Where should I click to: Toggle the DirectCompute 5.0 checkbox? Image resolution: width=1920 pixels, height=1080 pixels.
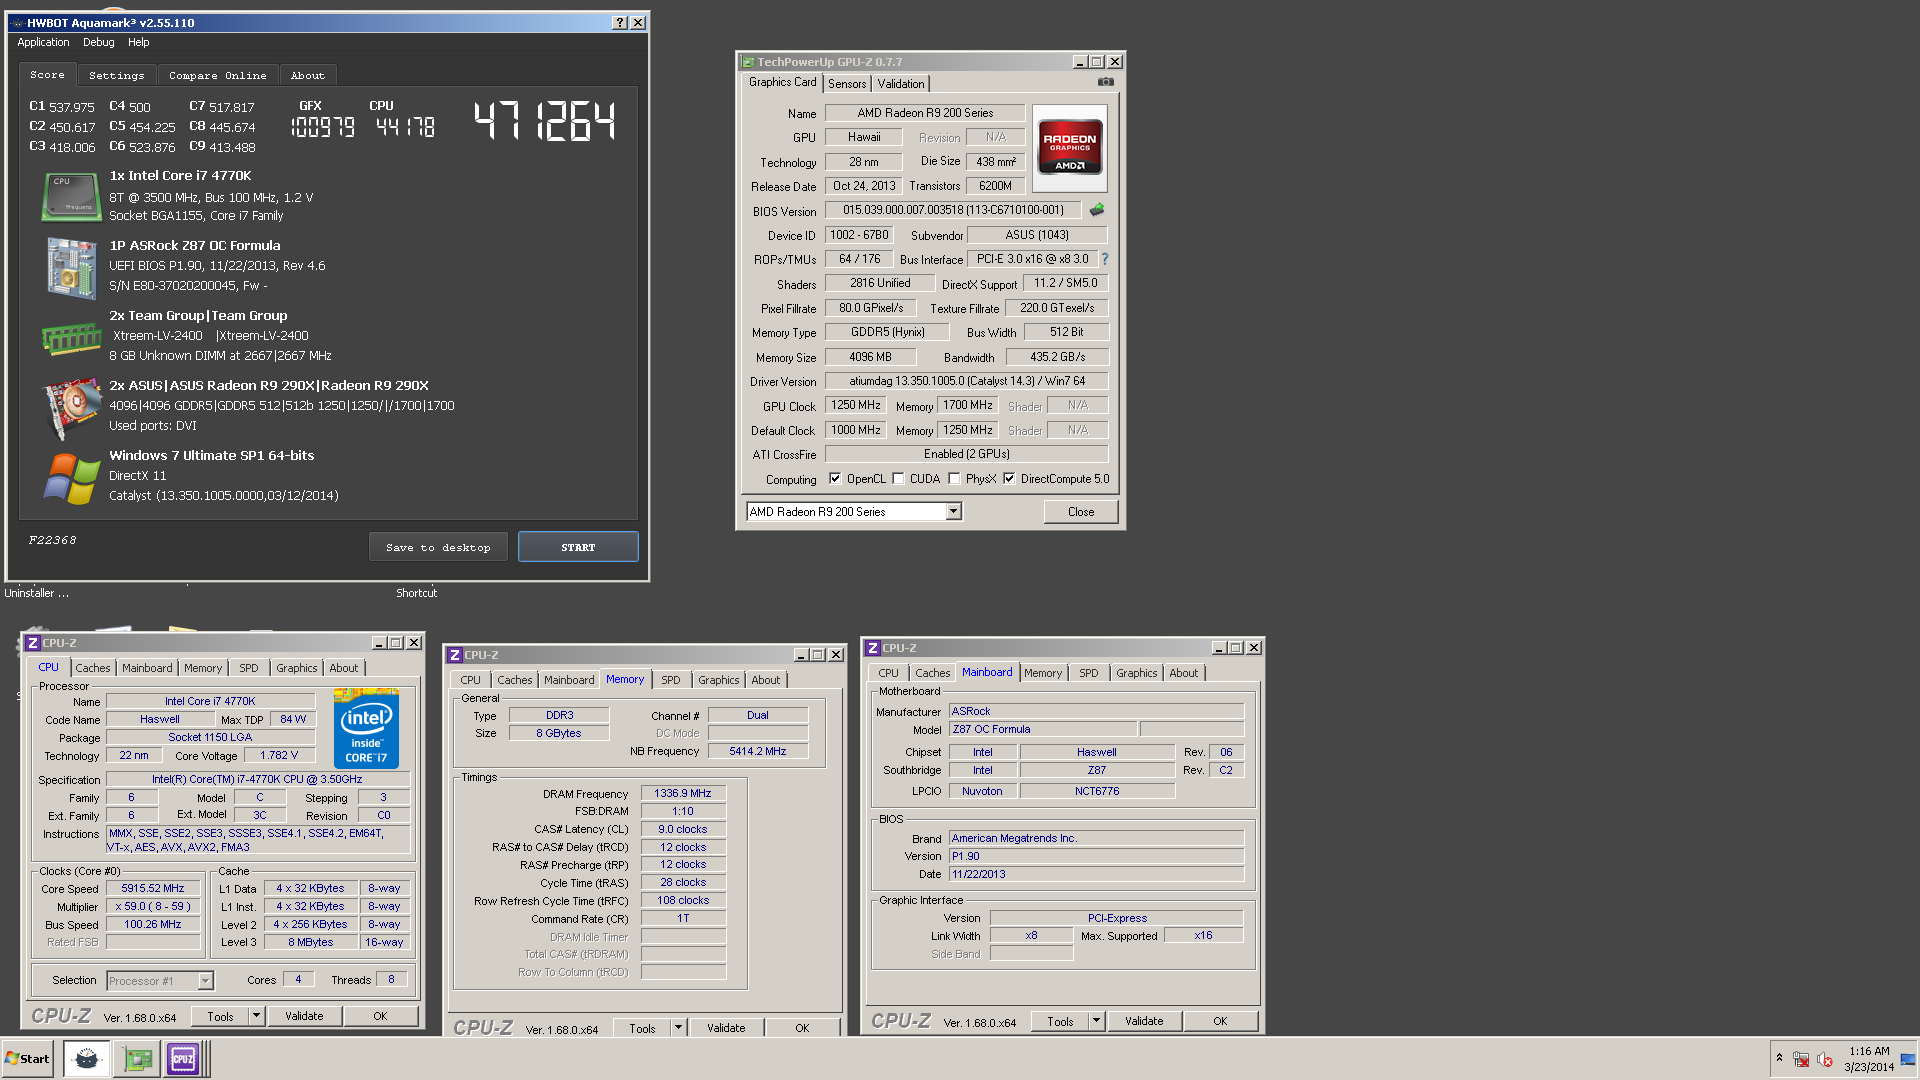point(1009,478)
